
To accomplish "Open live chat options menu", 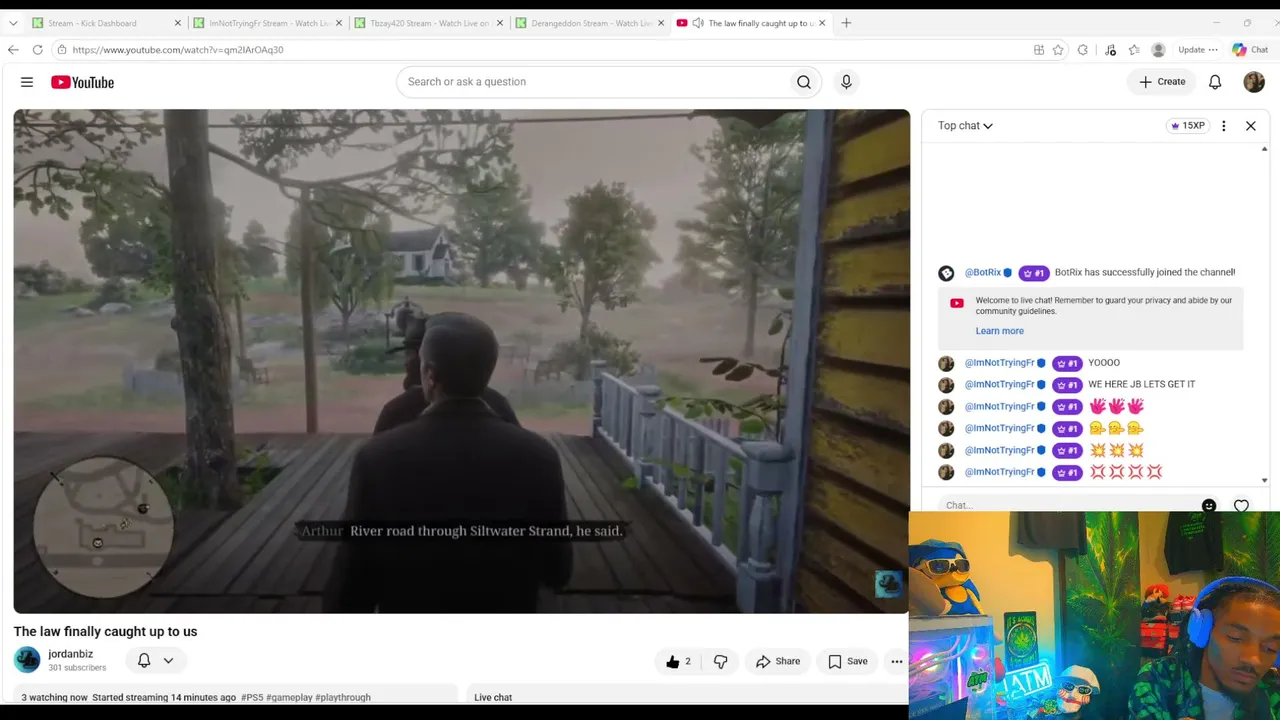I will tap(1223, 126).
